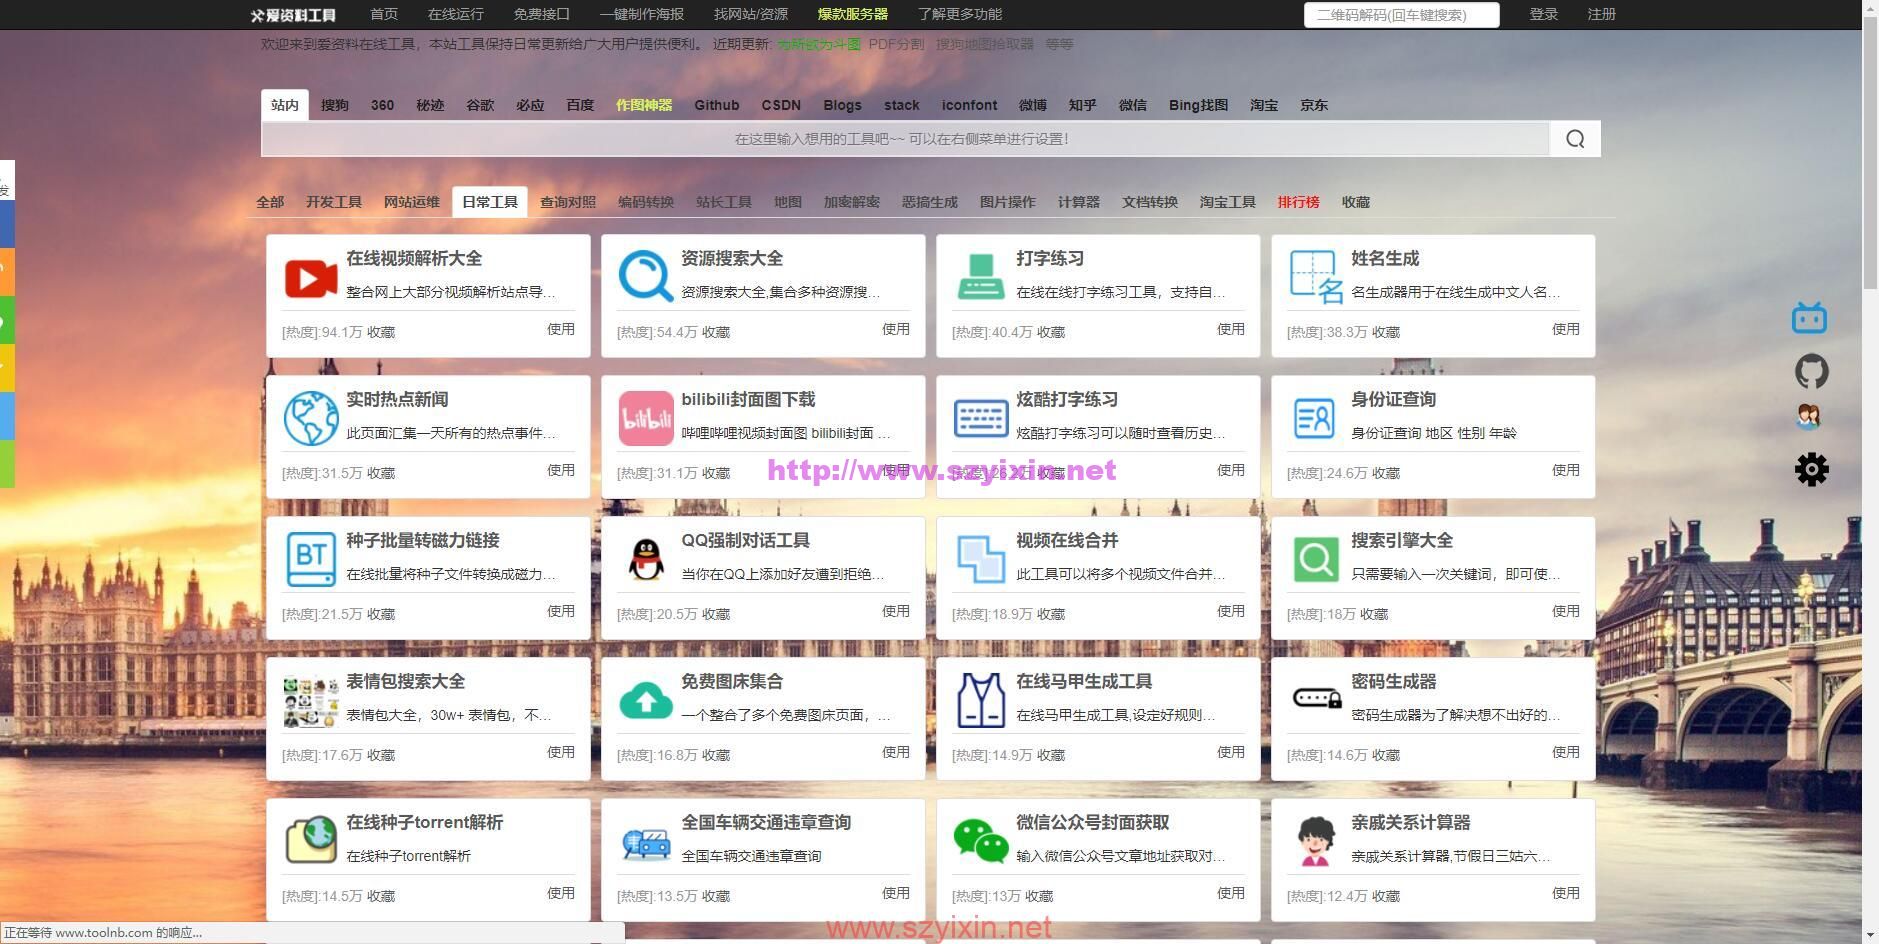Click the 爱资料工具 site logo
The width and height of the screenshot is (1879, 944).
coord(293,15)
